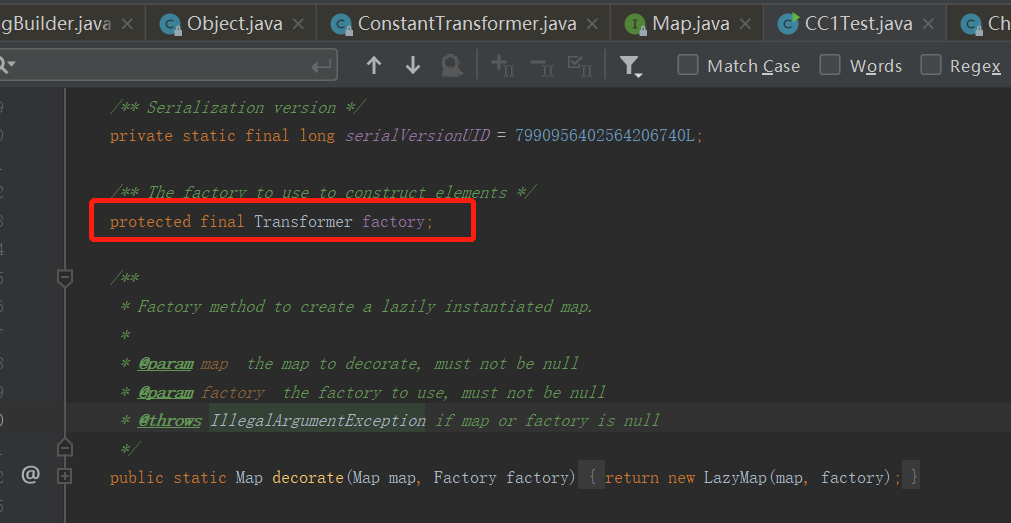The image size is (1011, 523).
Task: Click inside the search text field
Action: [160, 66]
